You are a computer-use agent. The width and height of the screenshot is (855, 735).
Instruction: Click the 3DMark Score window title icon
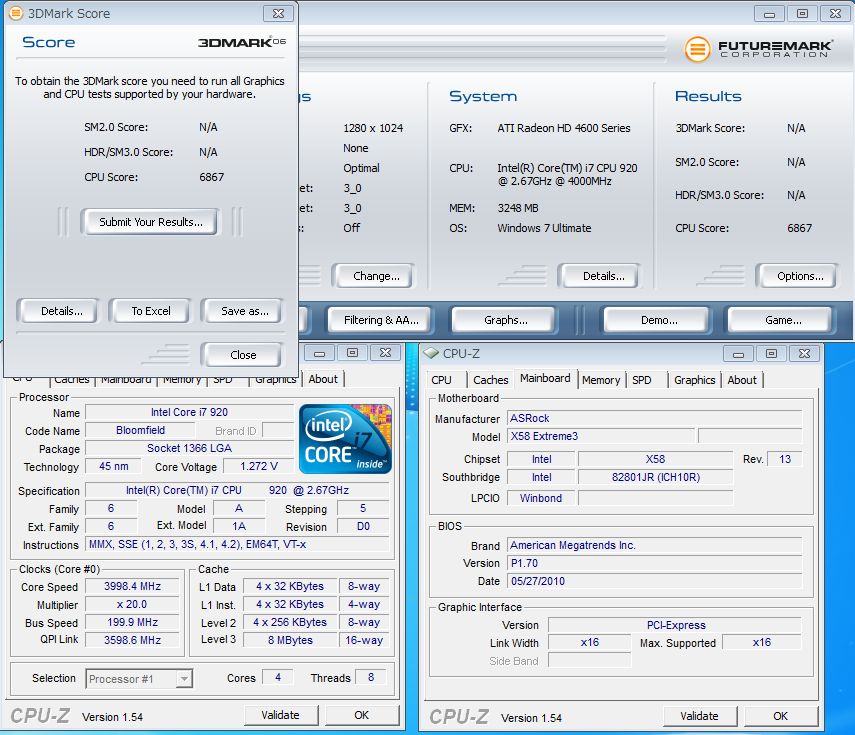(15, 14)
